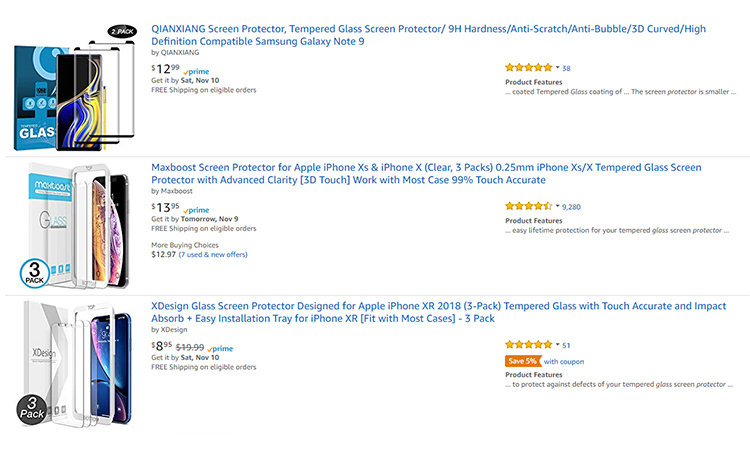Viewport: 750px width, 450px height.
Task: Expand the rating dropdown arrow for QIANXIANG
Action: (557, 67)
